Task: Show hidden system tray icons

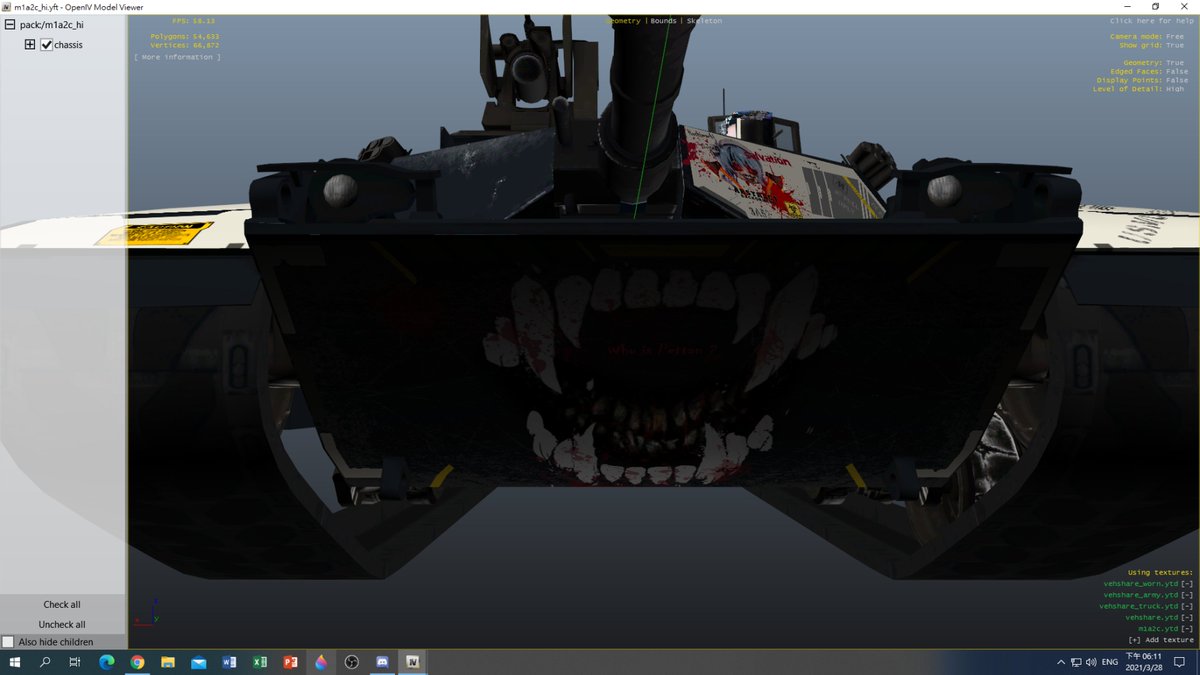Action: coord(1060,662)
